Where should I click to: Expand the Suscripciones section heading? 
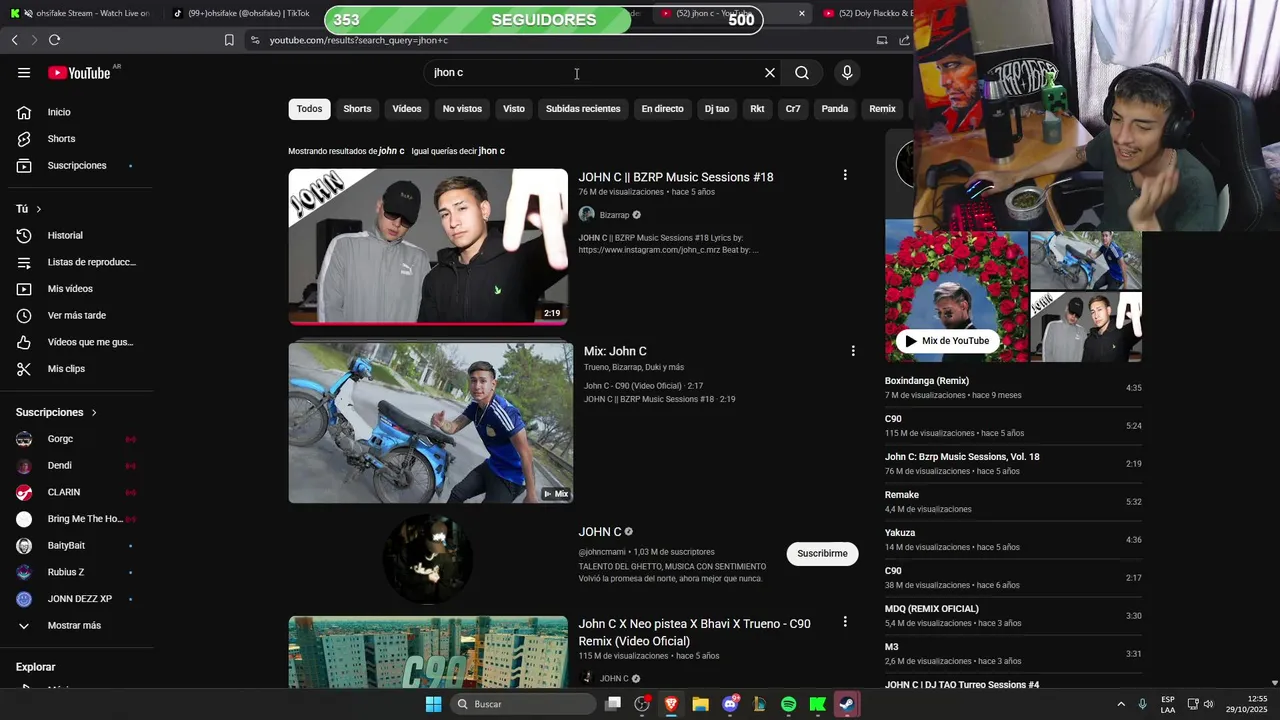pyautogui.click(x=57, y=412)
